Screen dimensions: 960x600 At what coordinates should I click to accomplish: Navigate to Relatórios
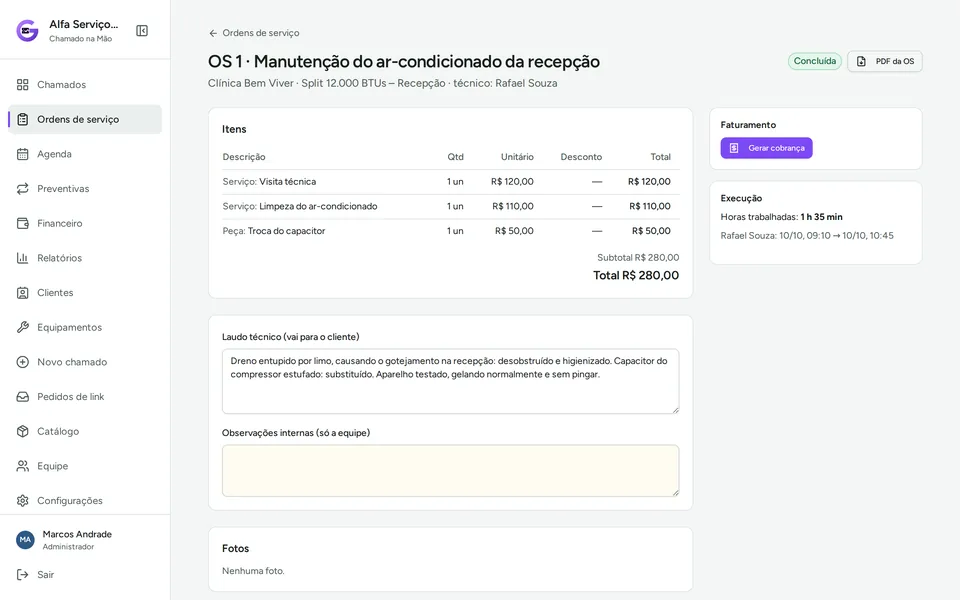(84, 258)
